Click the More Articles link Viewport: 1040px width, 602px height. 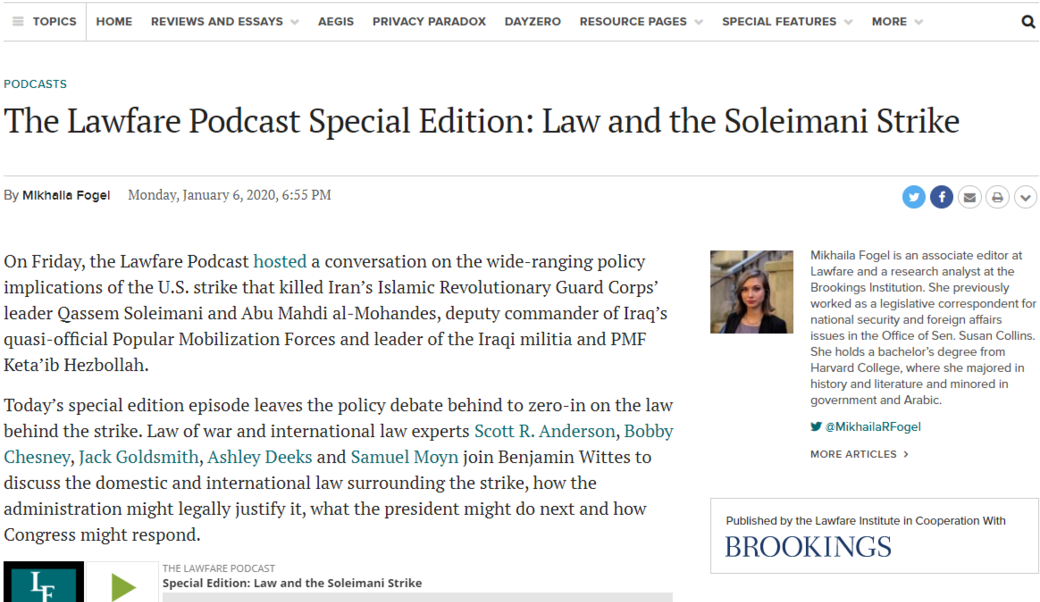pos(858,454)
